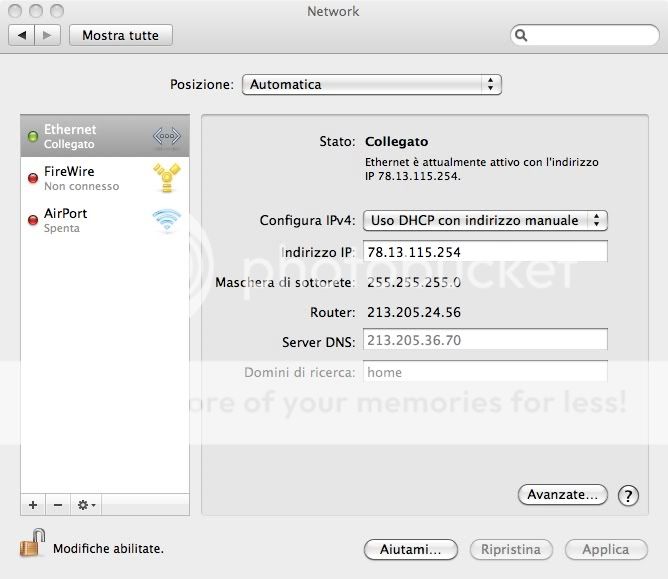Open the gear action menu
The width and height of the screenshot is (668, 579).
[87, 505]
